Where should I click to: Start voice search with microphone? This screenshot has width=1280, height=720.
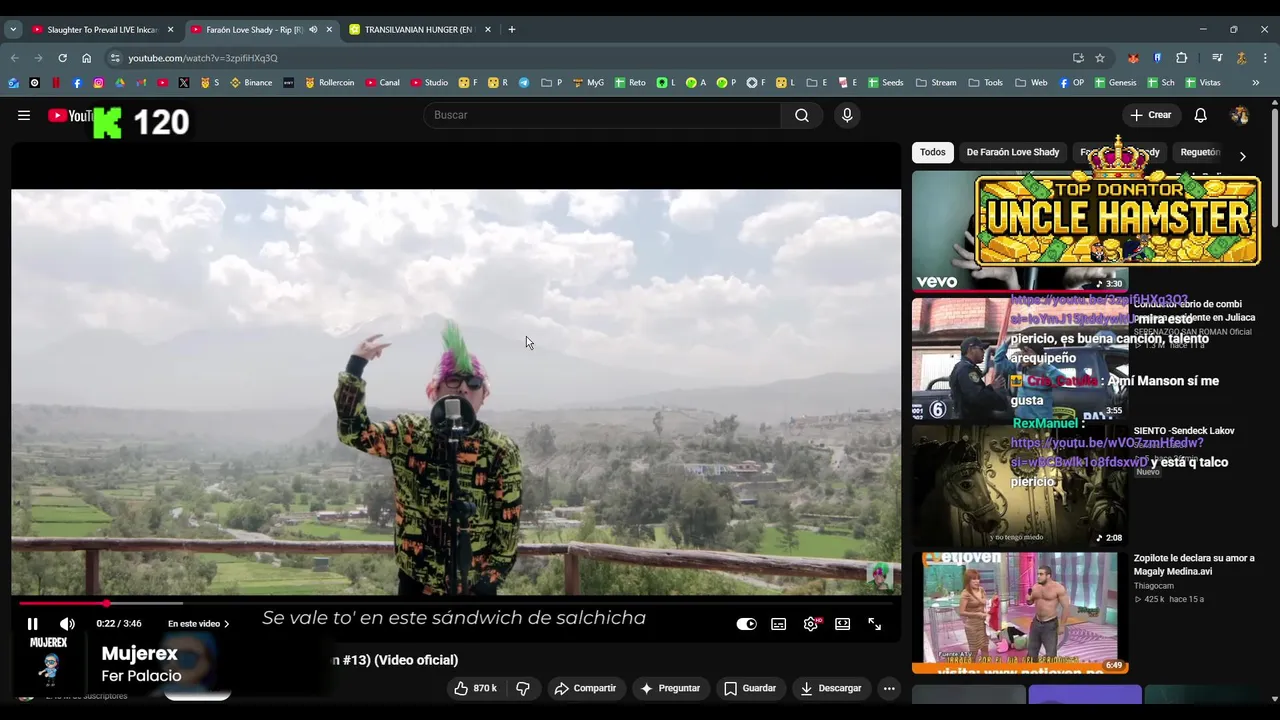tap(847, 115)
